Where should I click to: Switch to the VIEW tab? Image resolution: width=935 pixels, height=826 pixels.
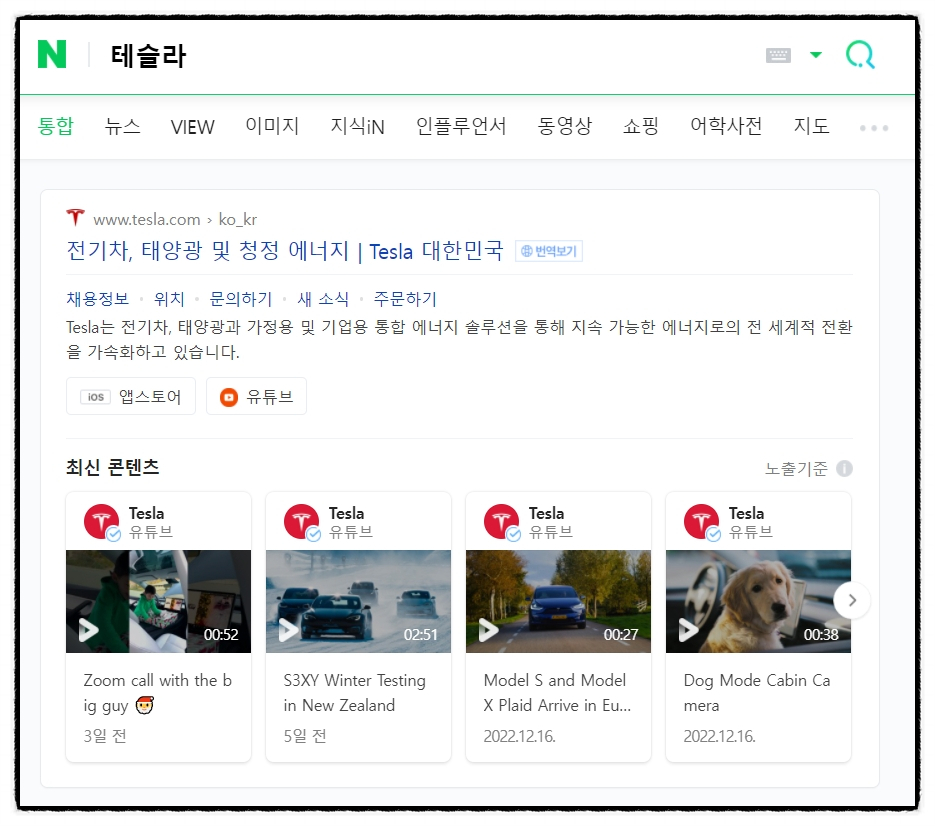[192, 127]
